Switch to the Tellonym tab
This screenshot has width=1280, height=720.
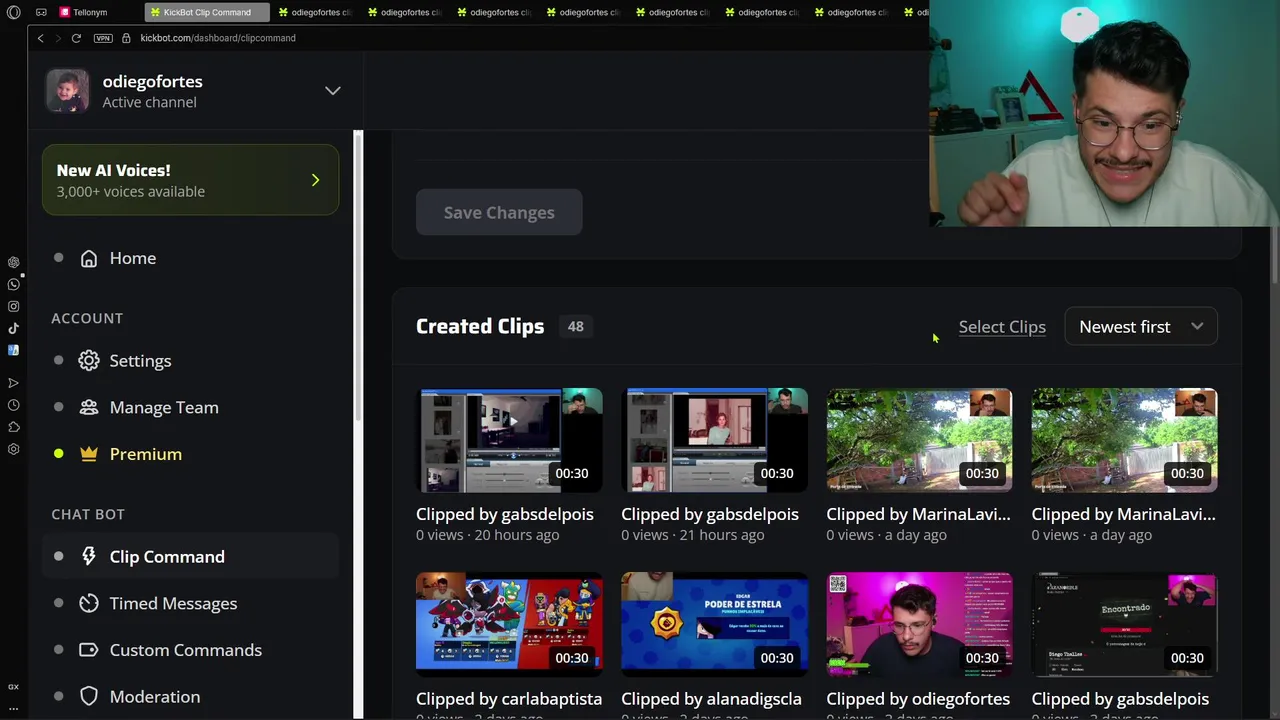84,12
